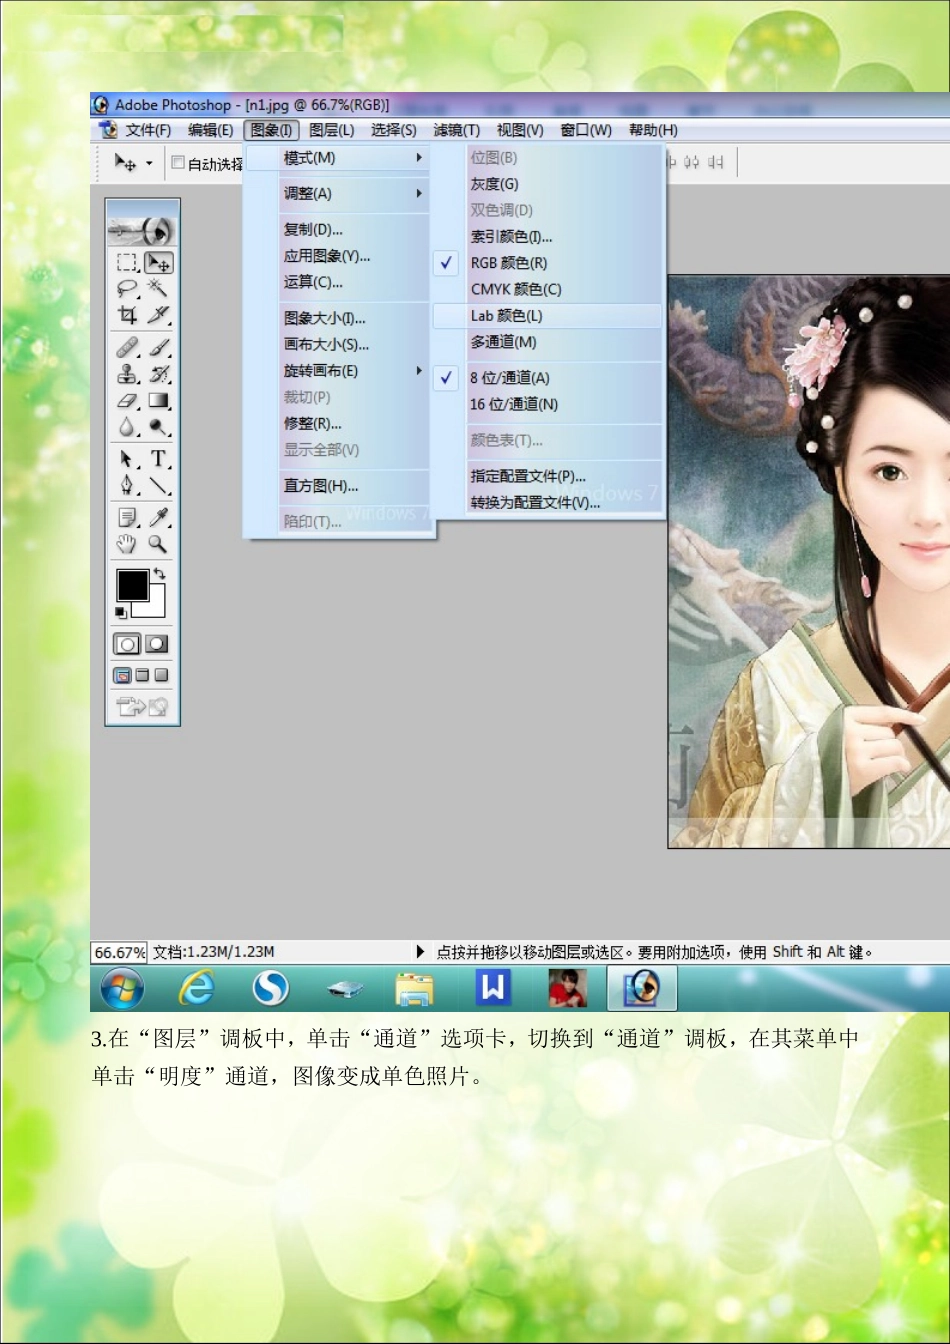Select the Path Selection tool
The height and width of the screenshot is (1344, 950).
[127, 459]
